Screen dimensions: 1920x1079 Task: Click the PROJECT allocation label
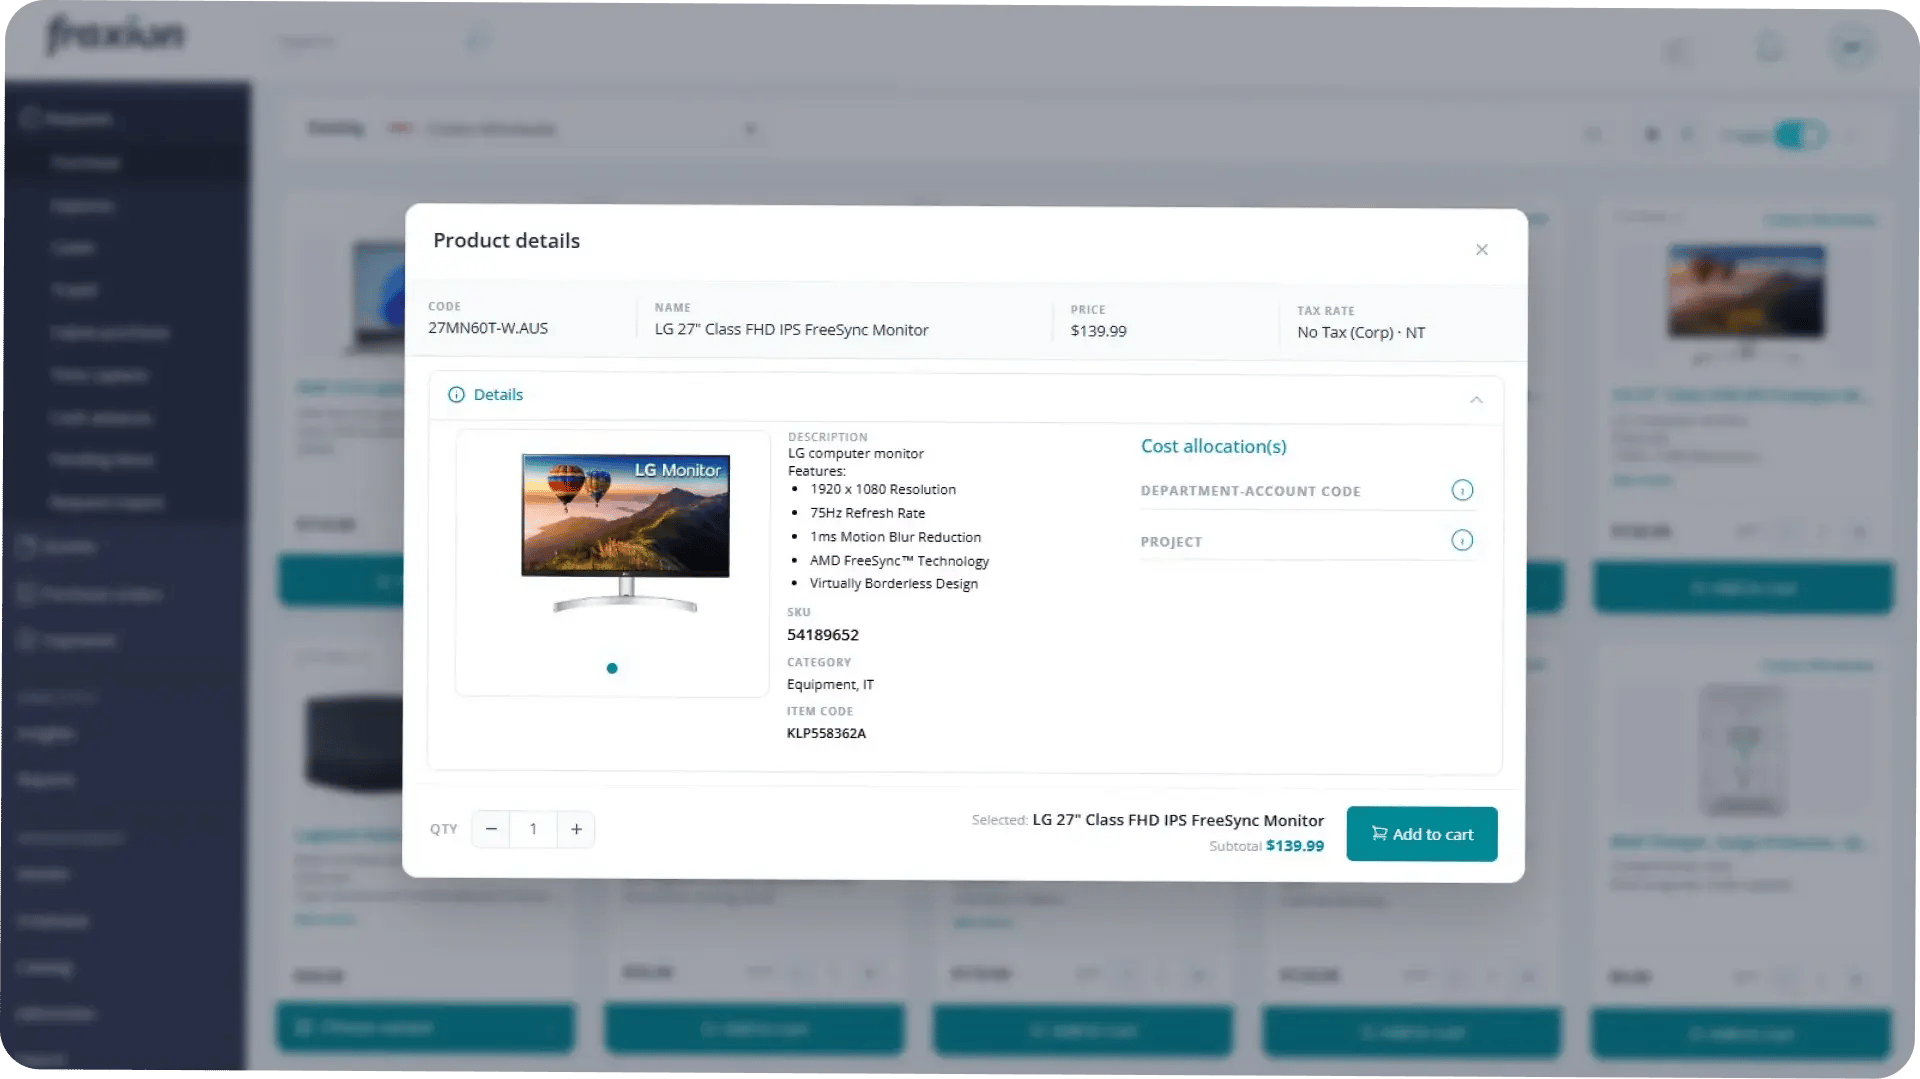[x=1171, y=542]
